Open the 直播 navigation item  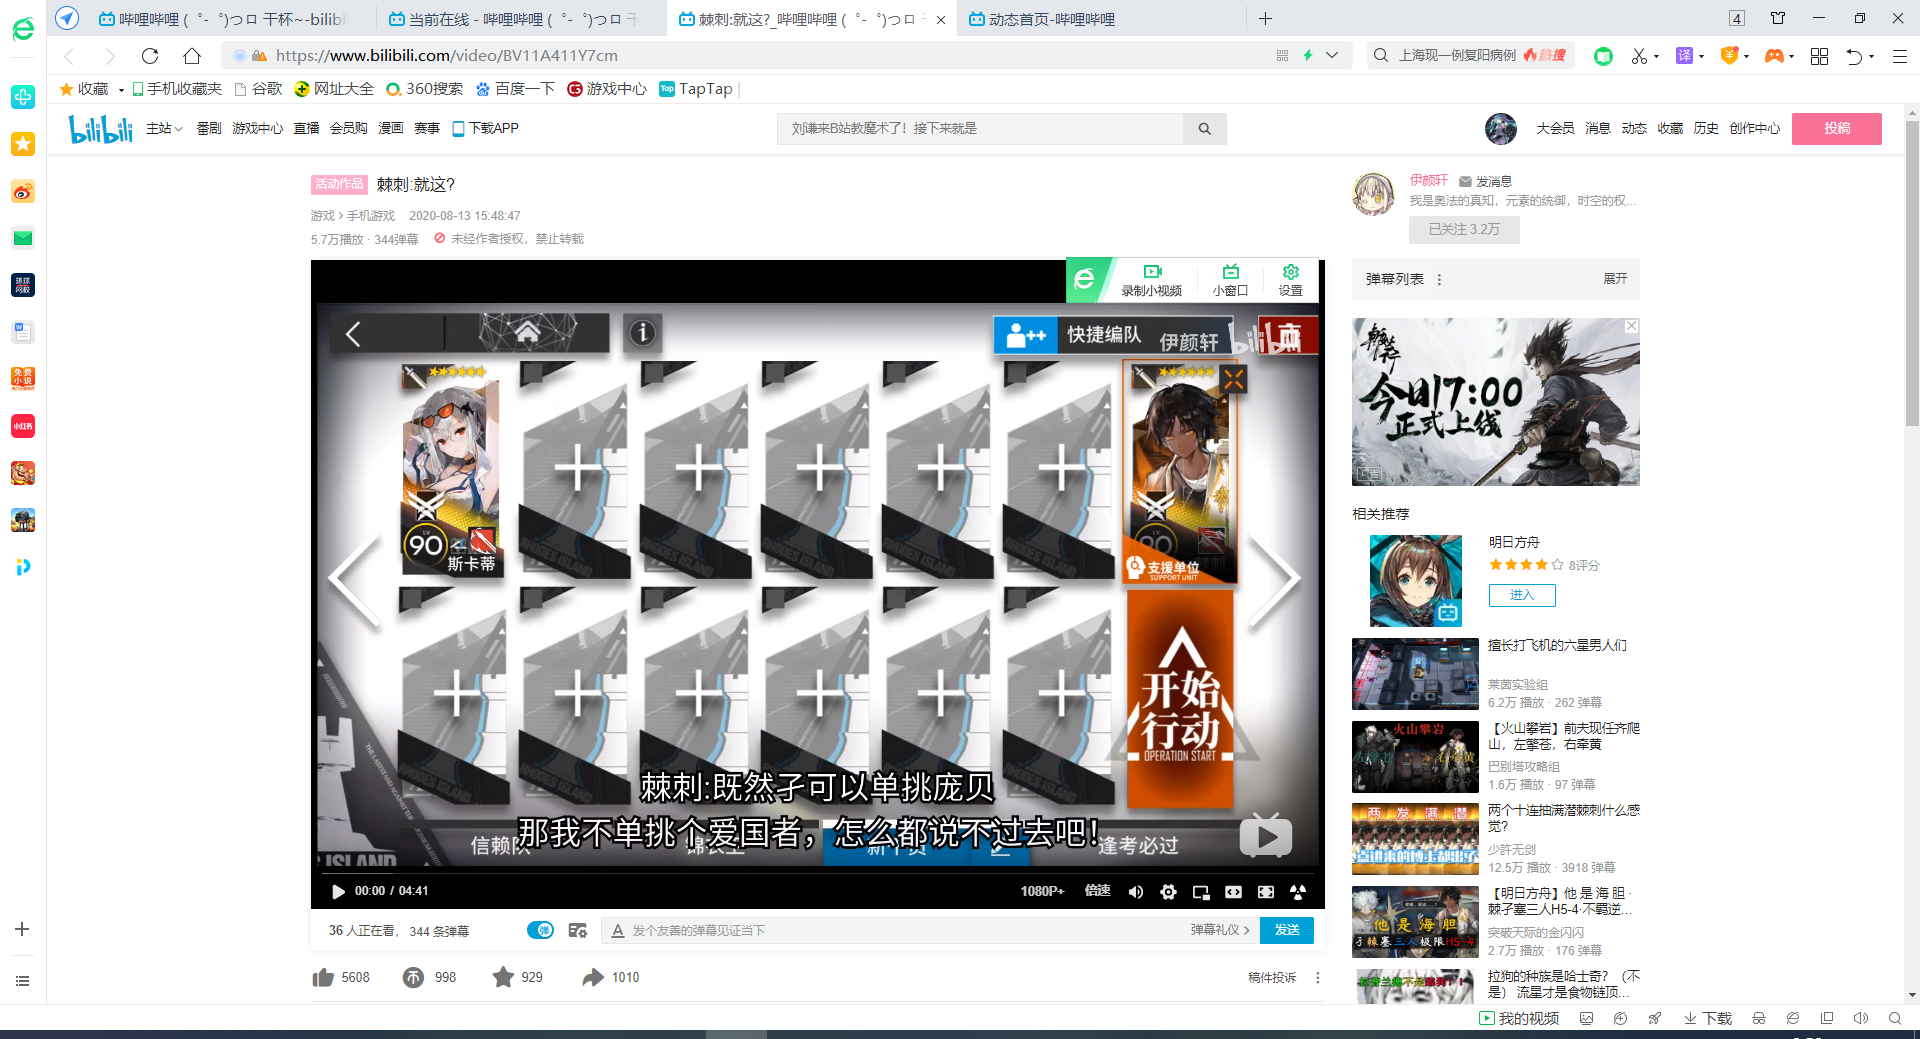pos(306,128)
